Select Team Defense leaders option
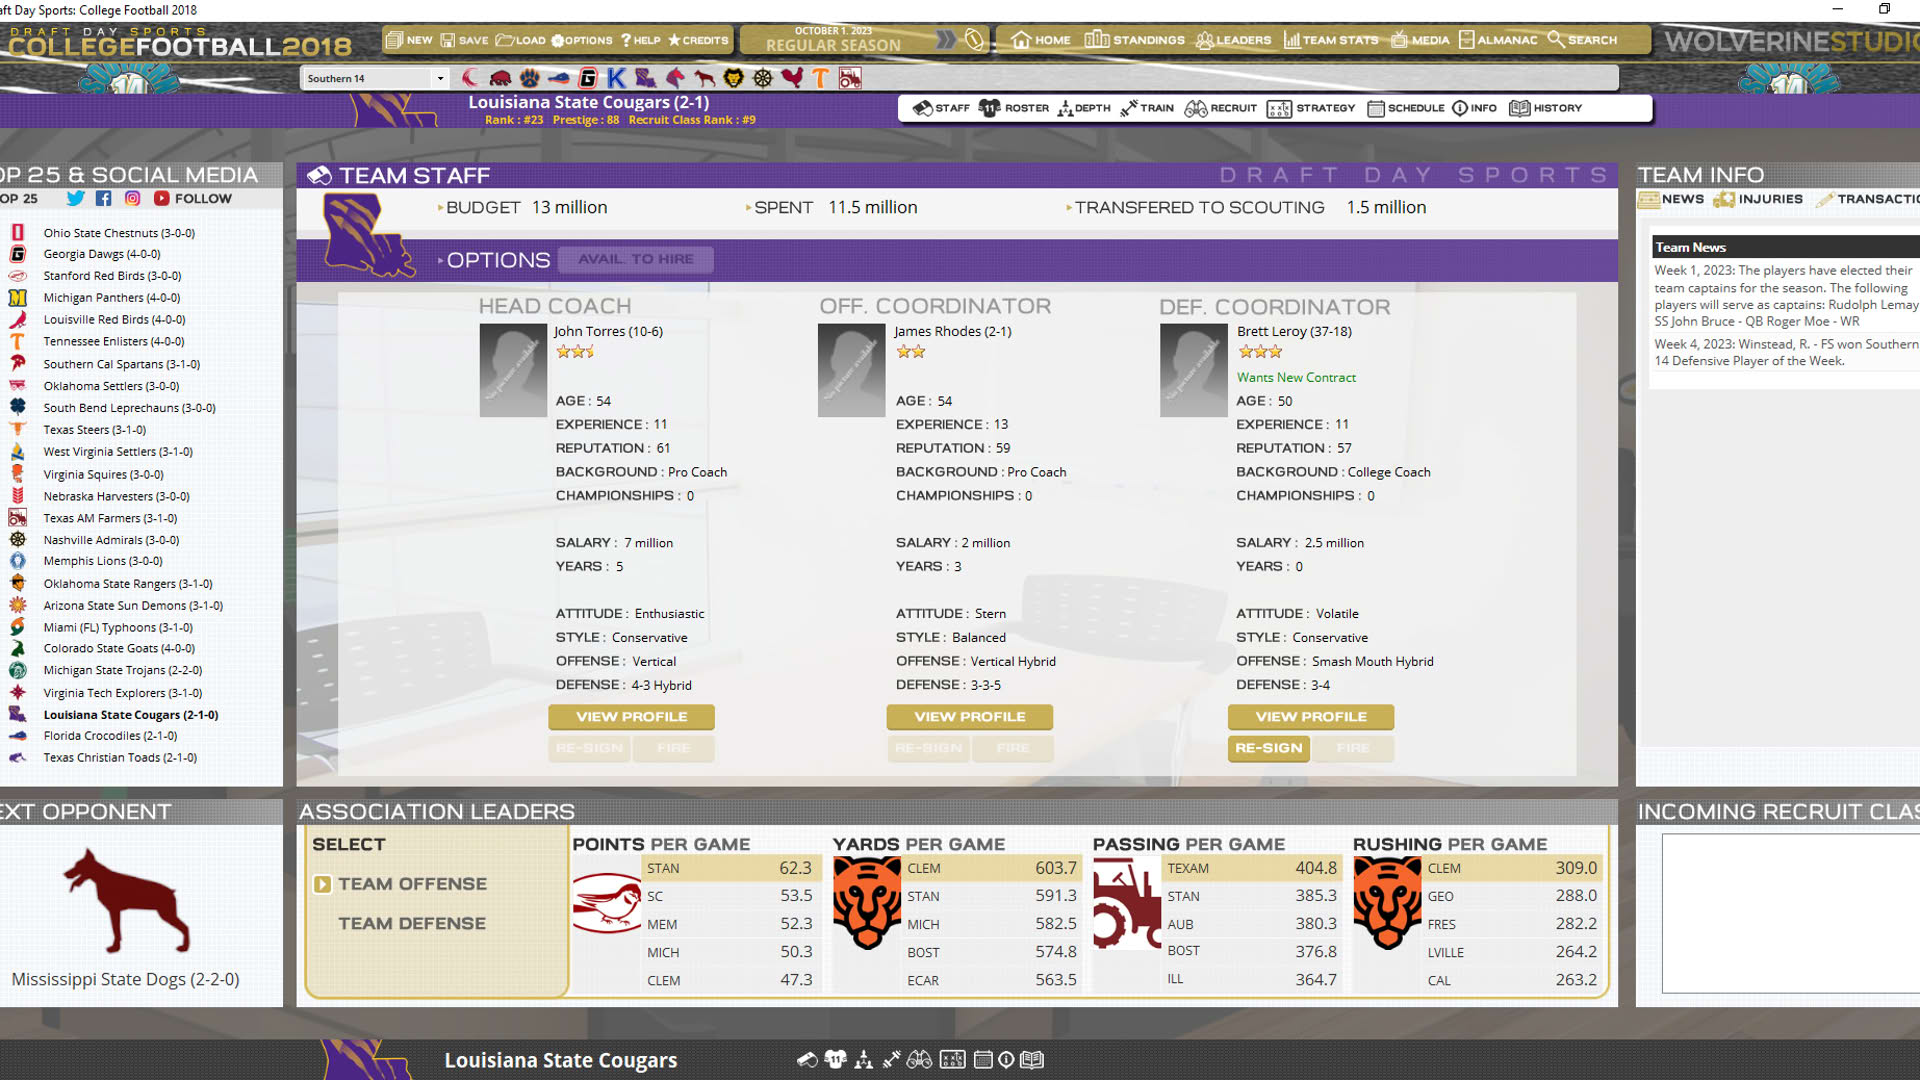 [412, 924]
